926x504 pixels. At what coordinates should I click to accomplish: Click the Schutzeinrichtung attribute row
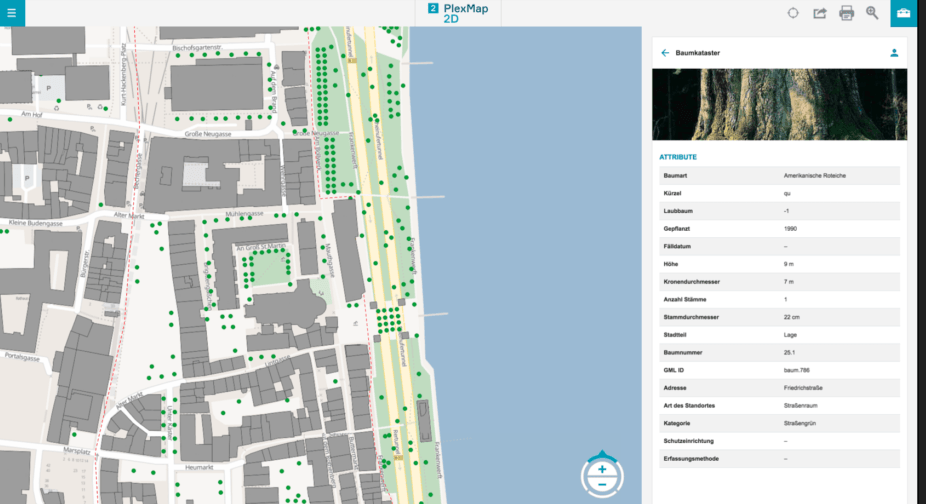[x=780, y=441]
